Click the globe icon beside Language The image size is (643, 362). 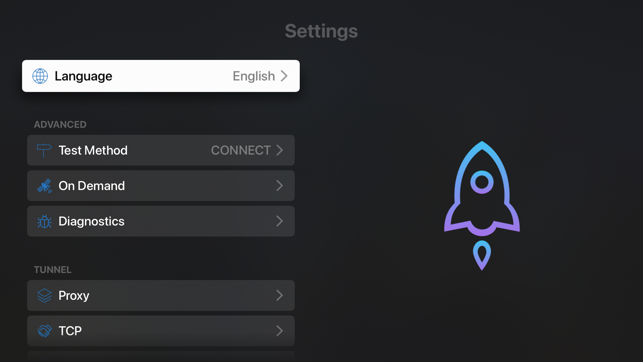point(40,76)
